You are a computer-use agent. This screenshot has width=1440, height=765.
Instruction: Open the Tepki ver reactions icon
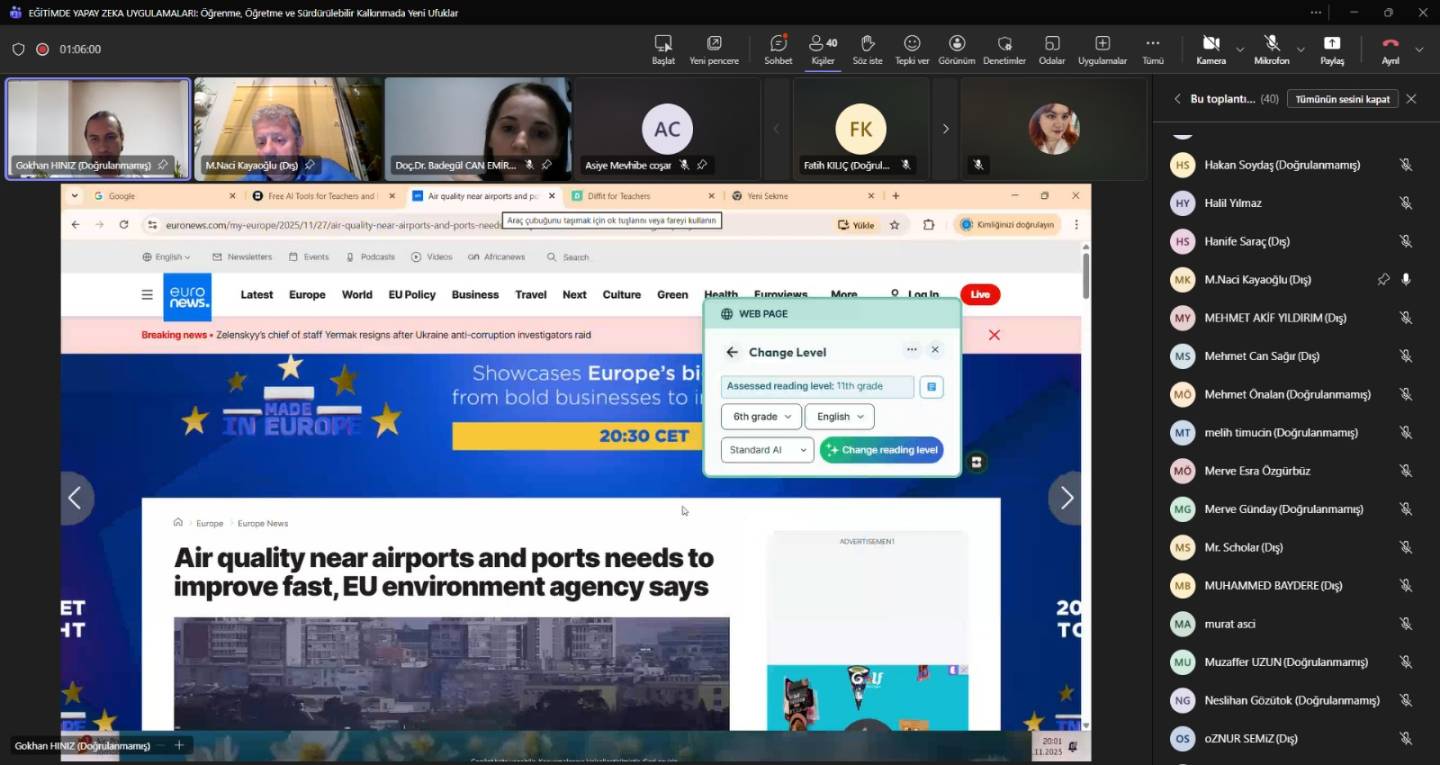coord(911,44)
